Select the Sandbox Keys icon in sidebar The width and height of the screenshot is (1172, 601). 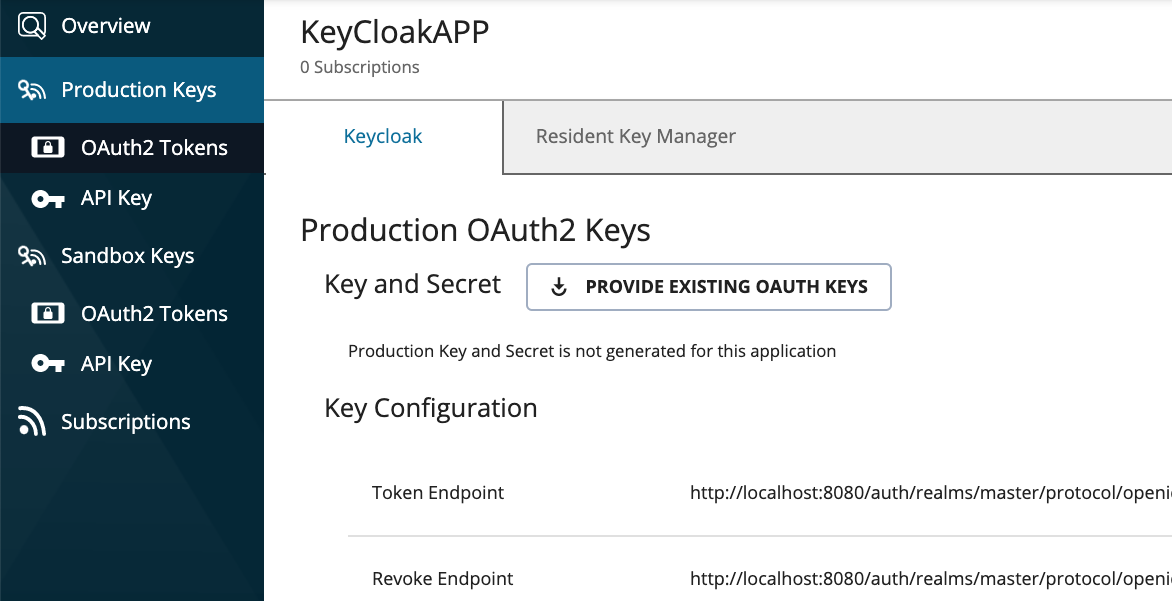[30, 255]
